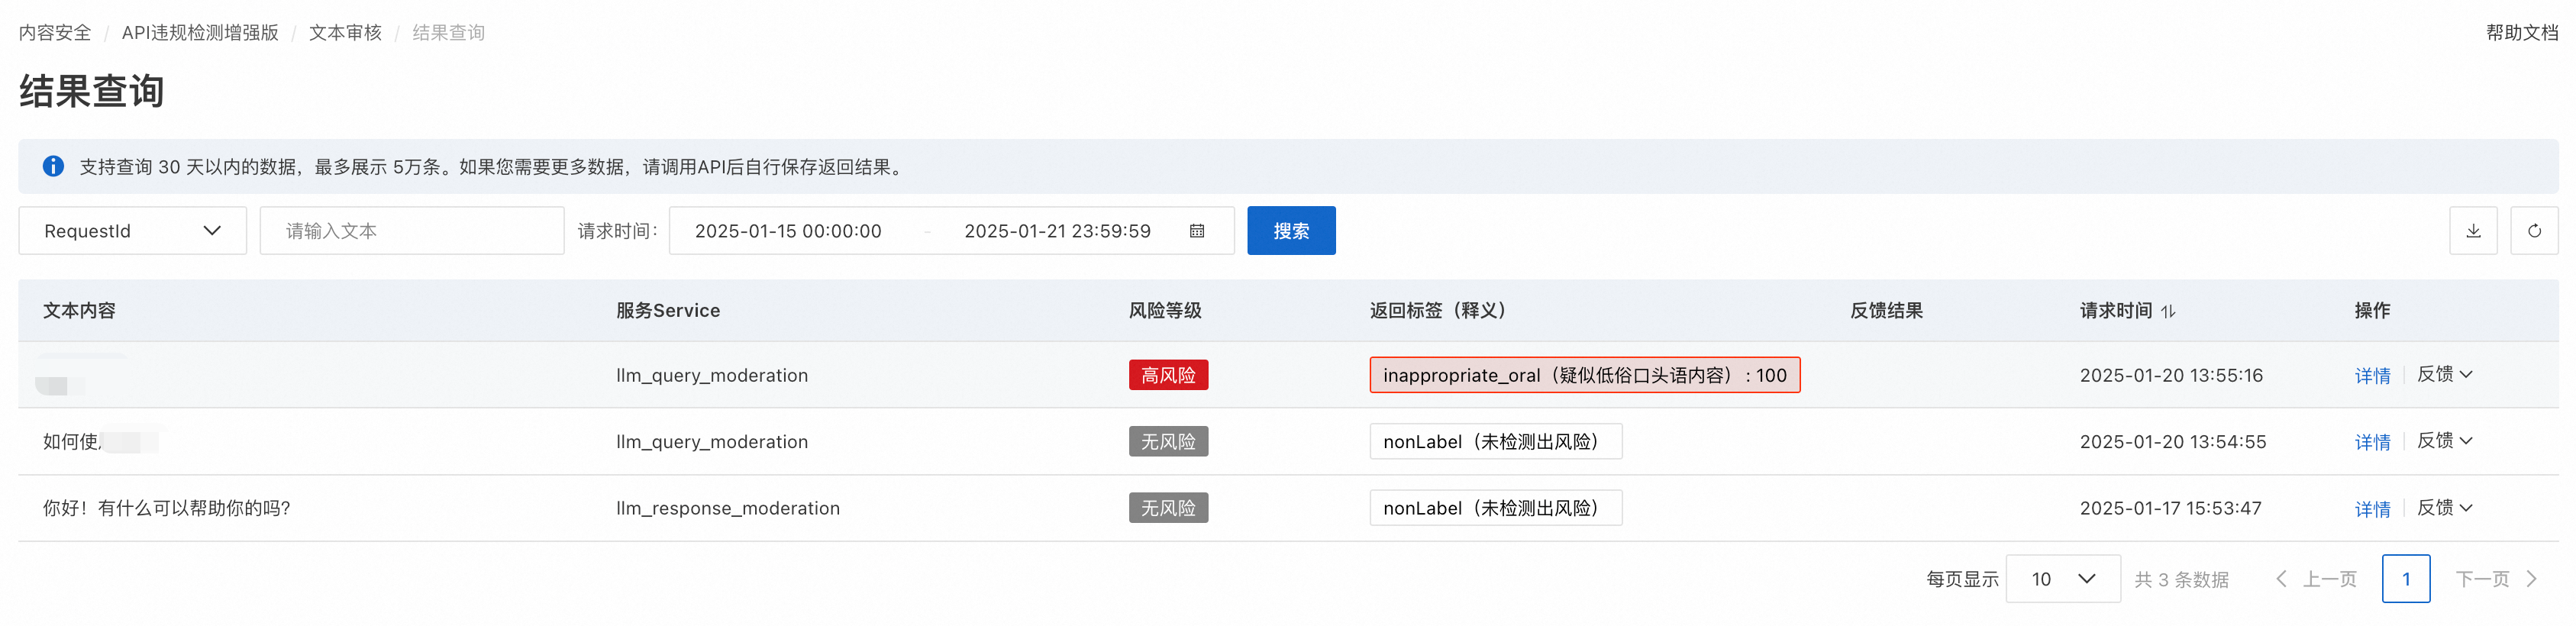Click the refresh icon button

point(2533,231)
